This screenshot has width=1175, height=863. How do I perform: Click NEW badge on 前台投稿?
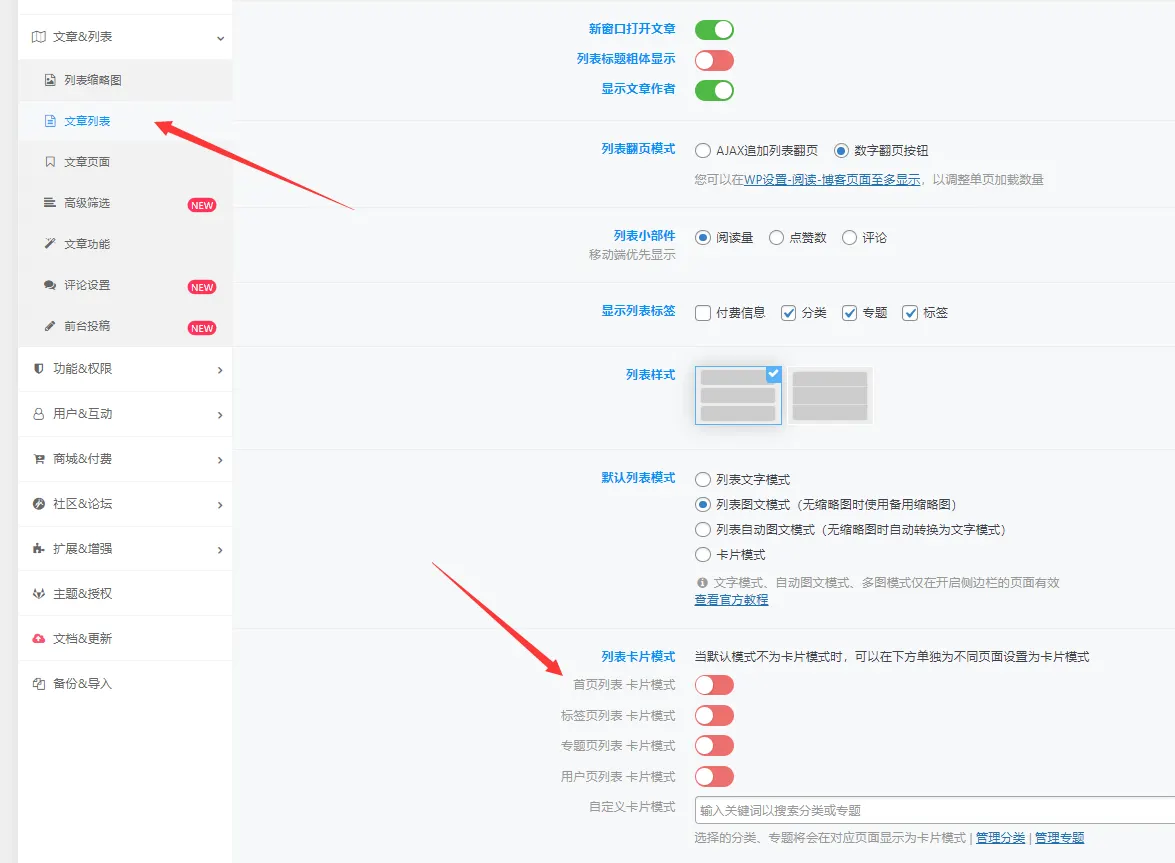coord(202,328)
